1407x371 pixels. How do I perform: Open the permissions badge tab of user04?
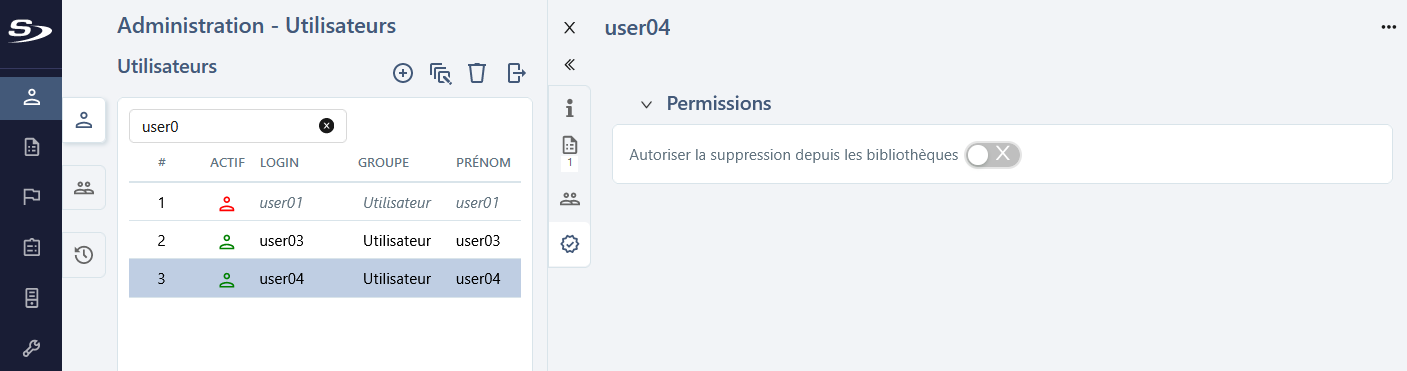click(570, 244)
